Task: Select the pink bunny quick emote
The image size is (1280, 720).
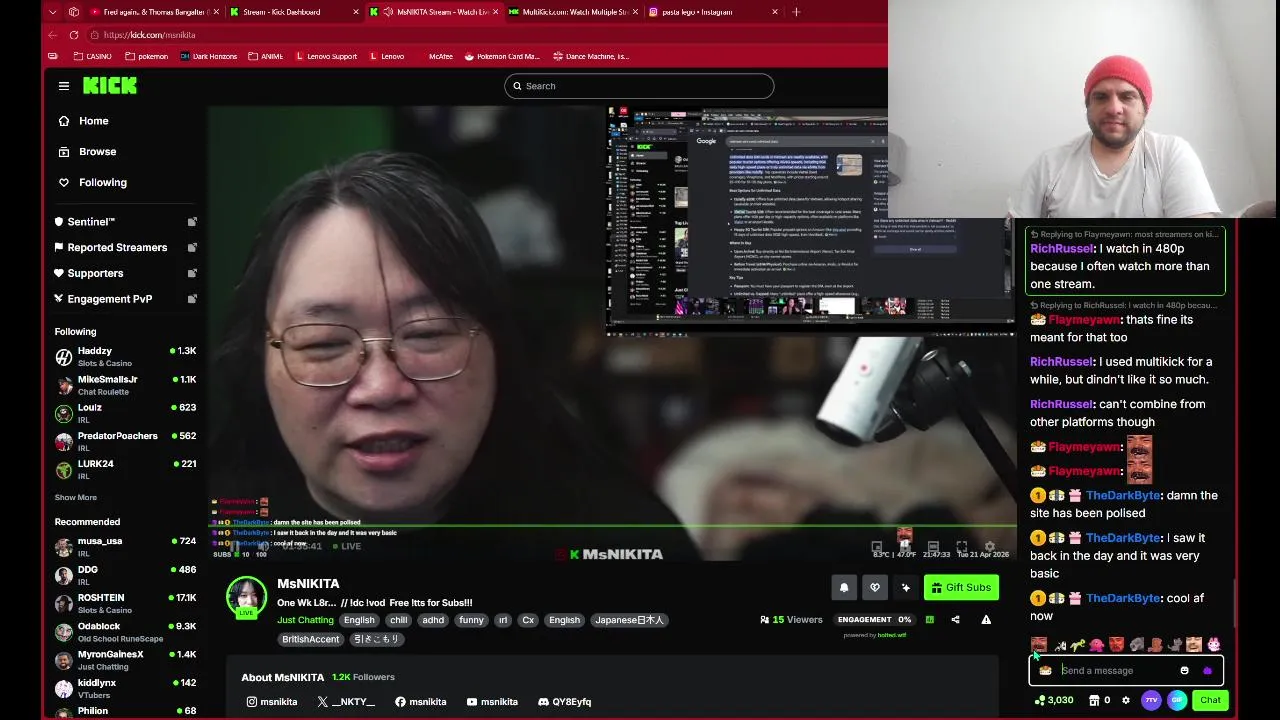Action: coord(1213,645)
